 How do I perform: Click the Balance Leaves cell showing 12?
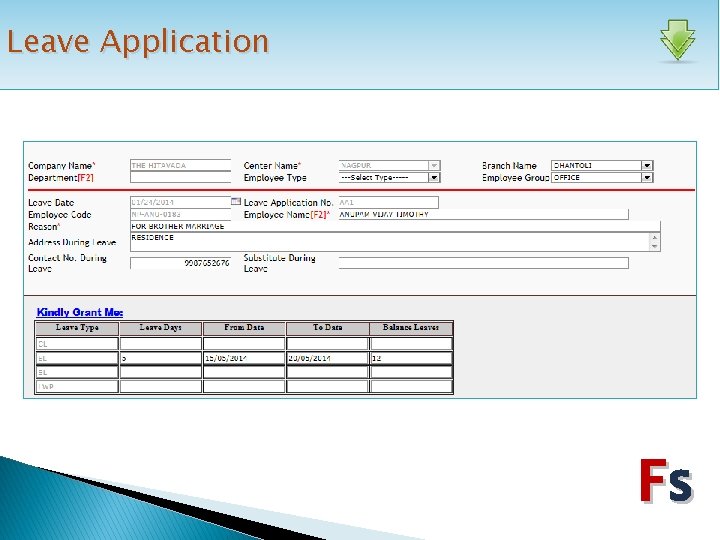pyautogui.click(x=411, y=358)
